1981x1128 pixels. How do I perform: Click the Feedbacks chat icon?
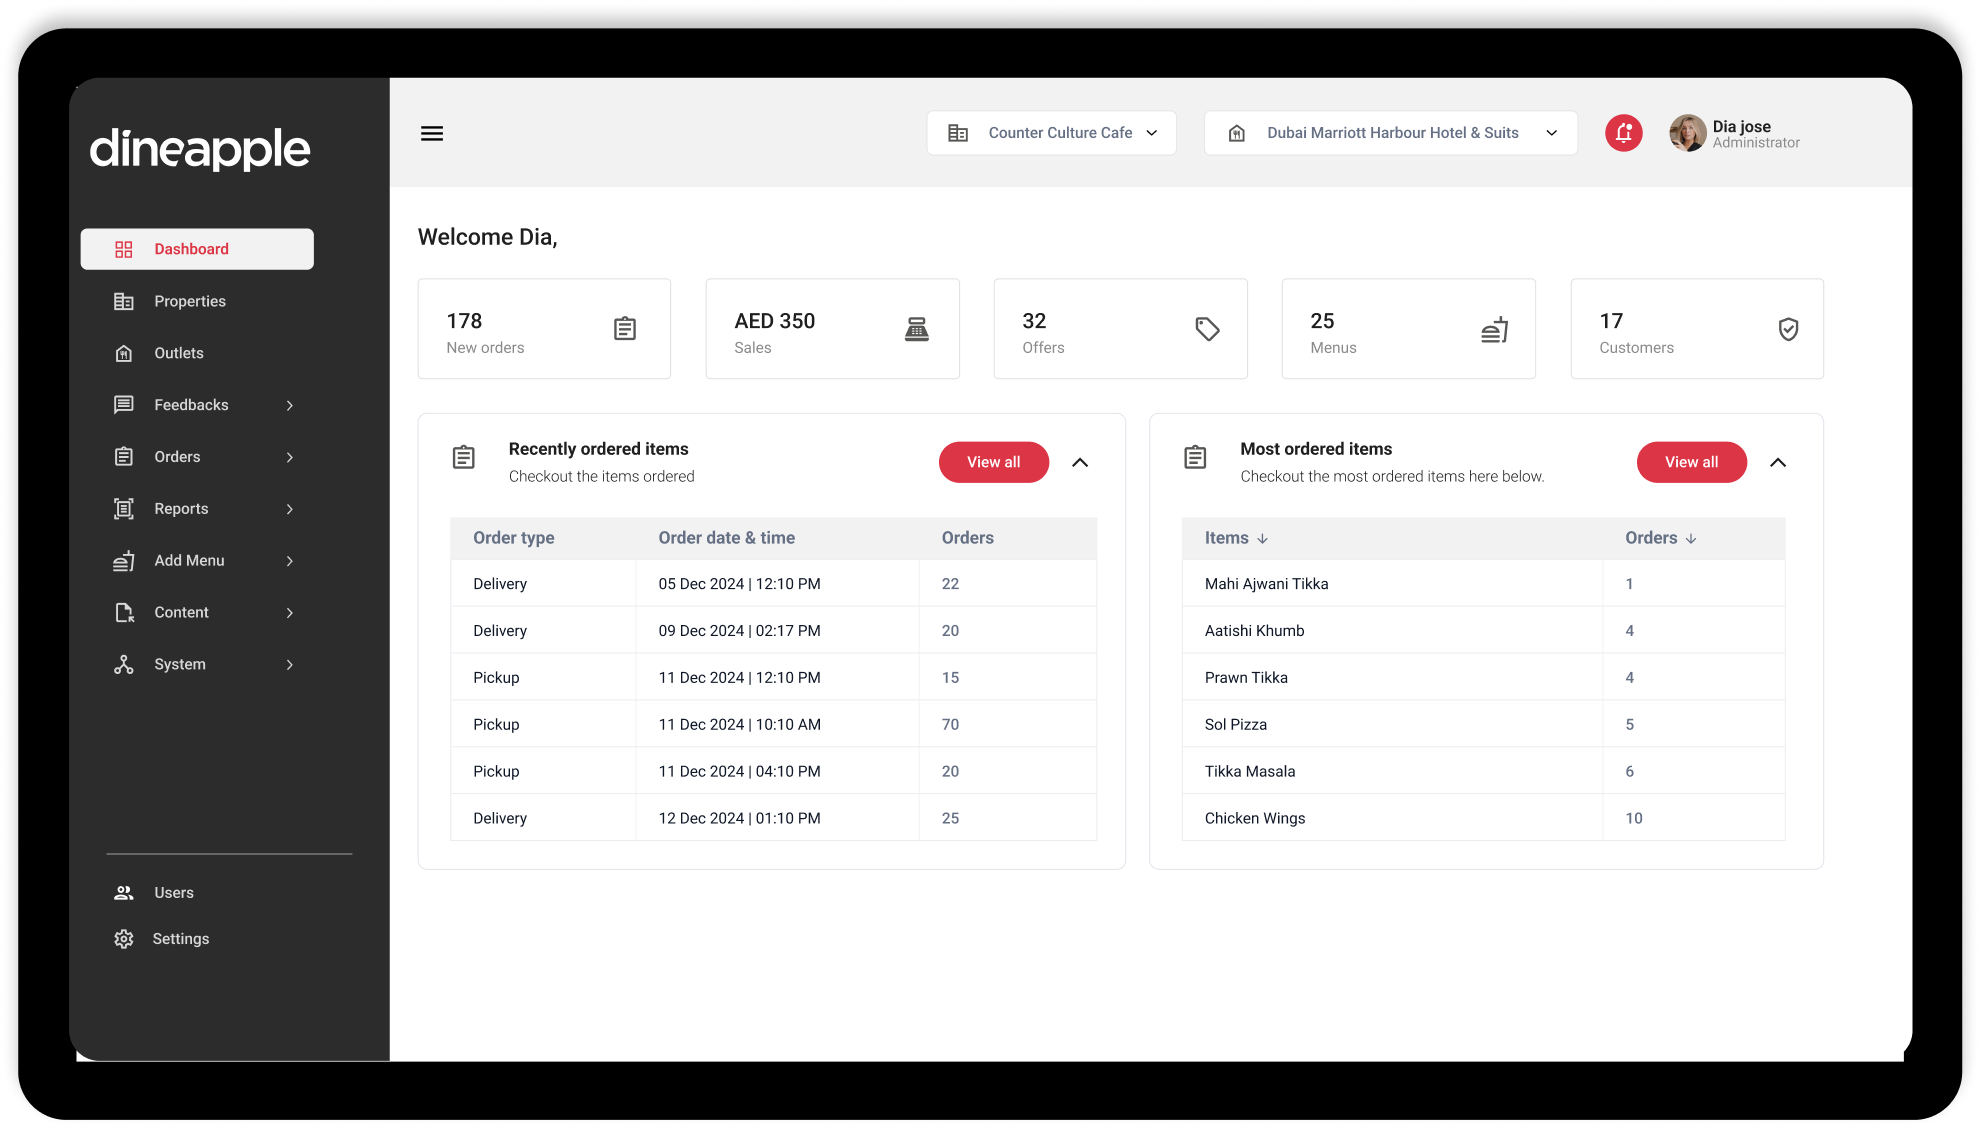coord(123,404)
